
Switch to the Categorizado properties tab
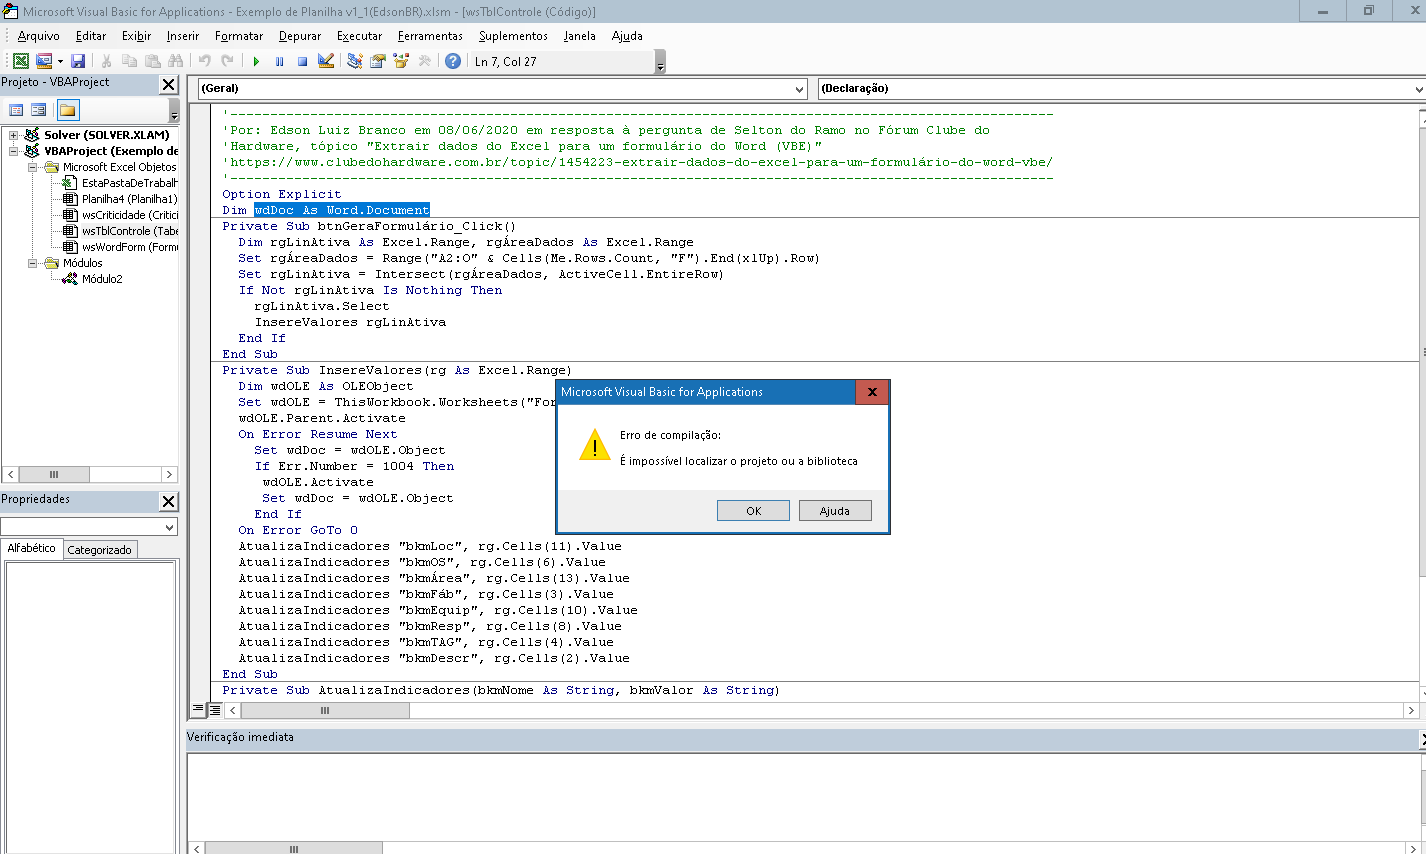point(99,550)
